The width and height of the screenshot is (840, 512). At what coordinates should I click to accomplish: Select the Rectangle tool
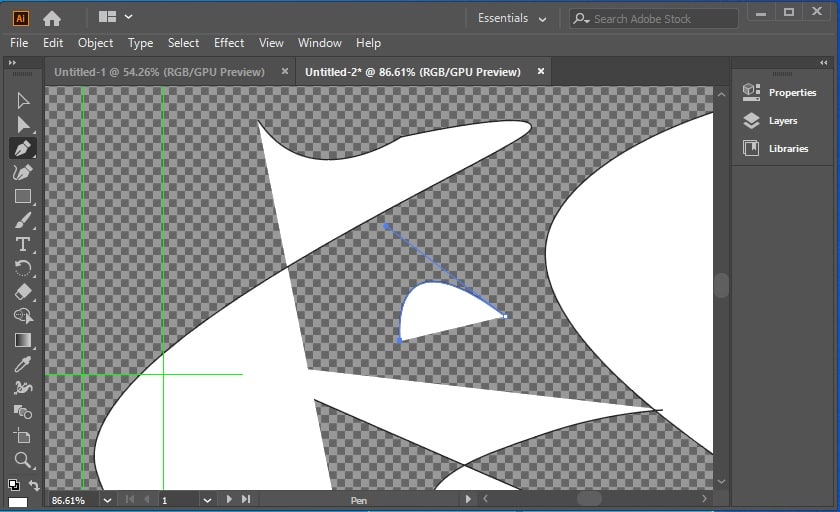(x=22, y=197)
